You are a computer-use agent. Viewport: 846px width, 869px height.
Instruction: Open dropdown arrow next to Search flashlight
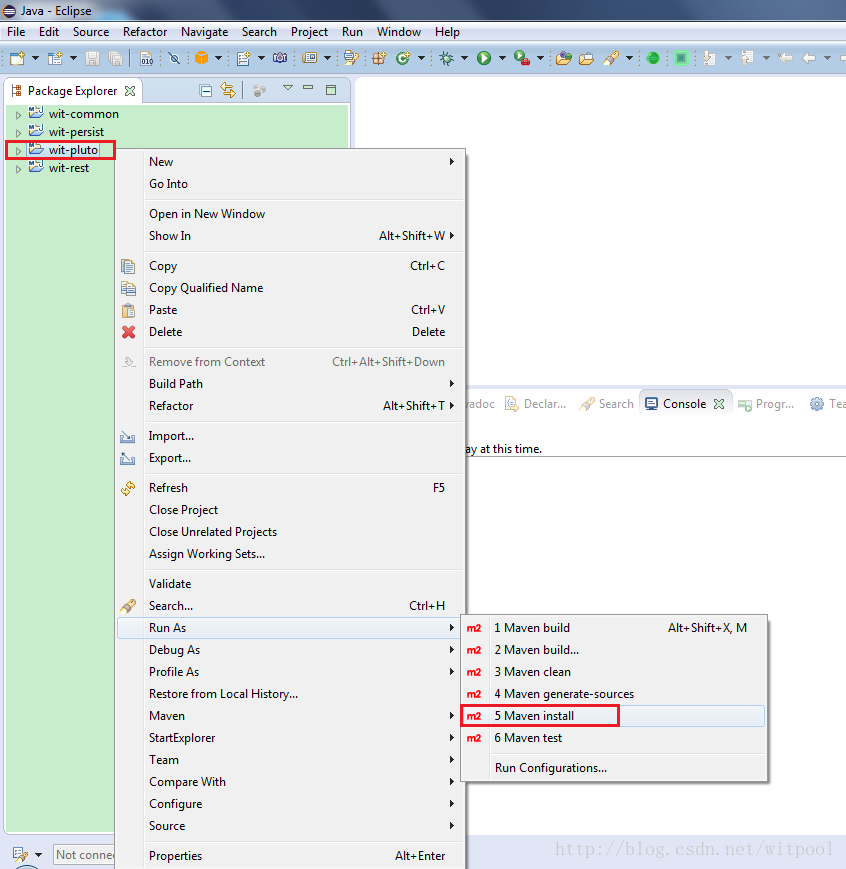(x=629, y=58)
